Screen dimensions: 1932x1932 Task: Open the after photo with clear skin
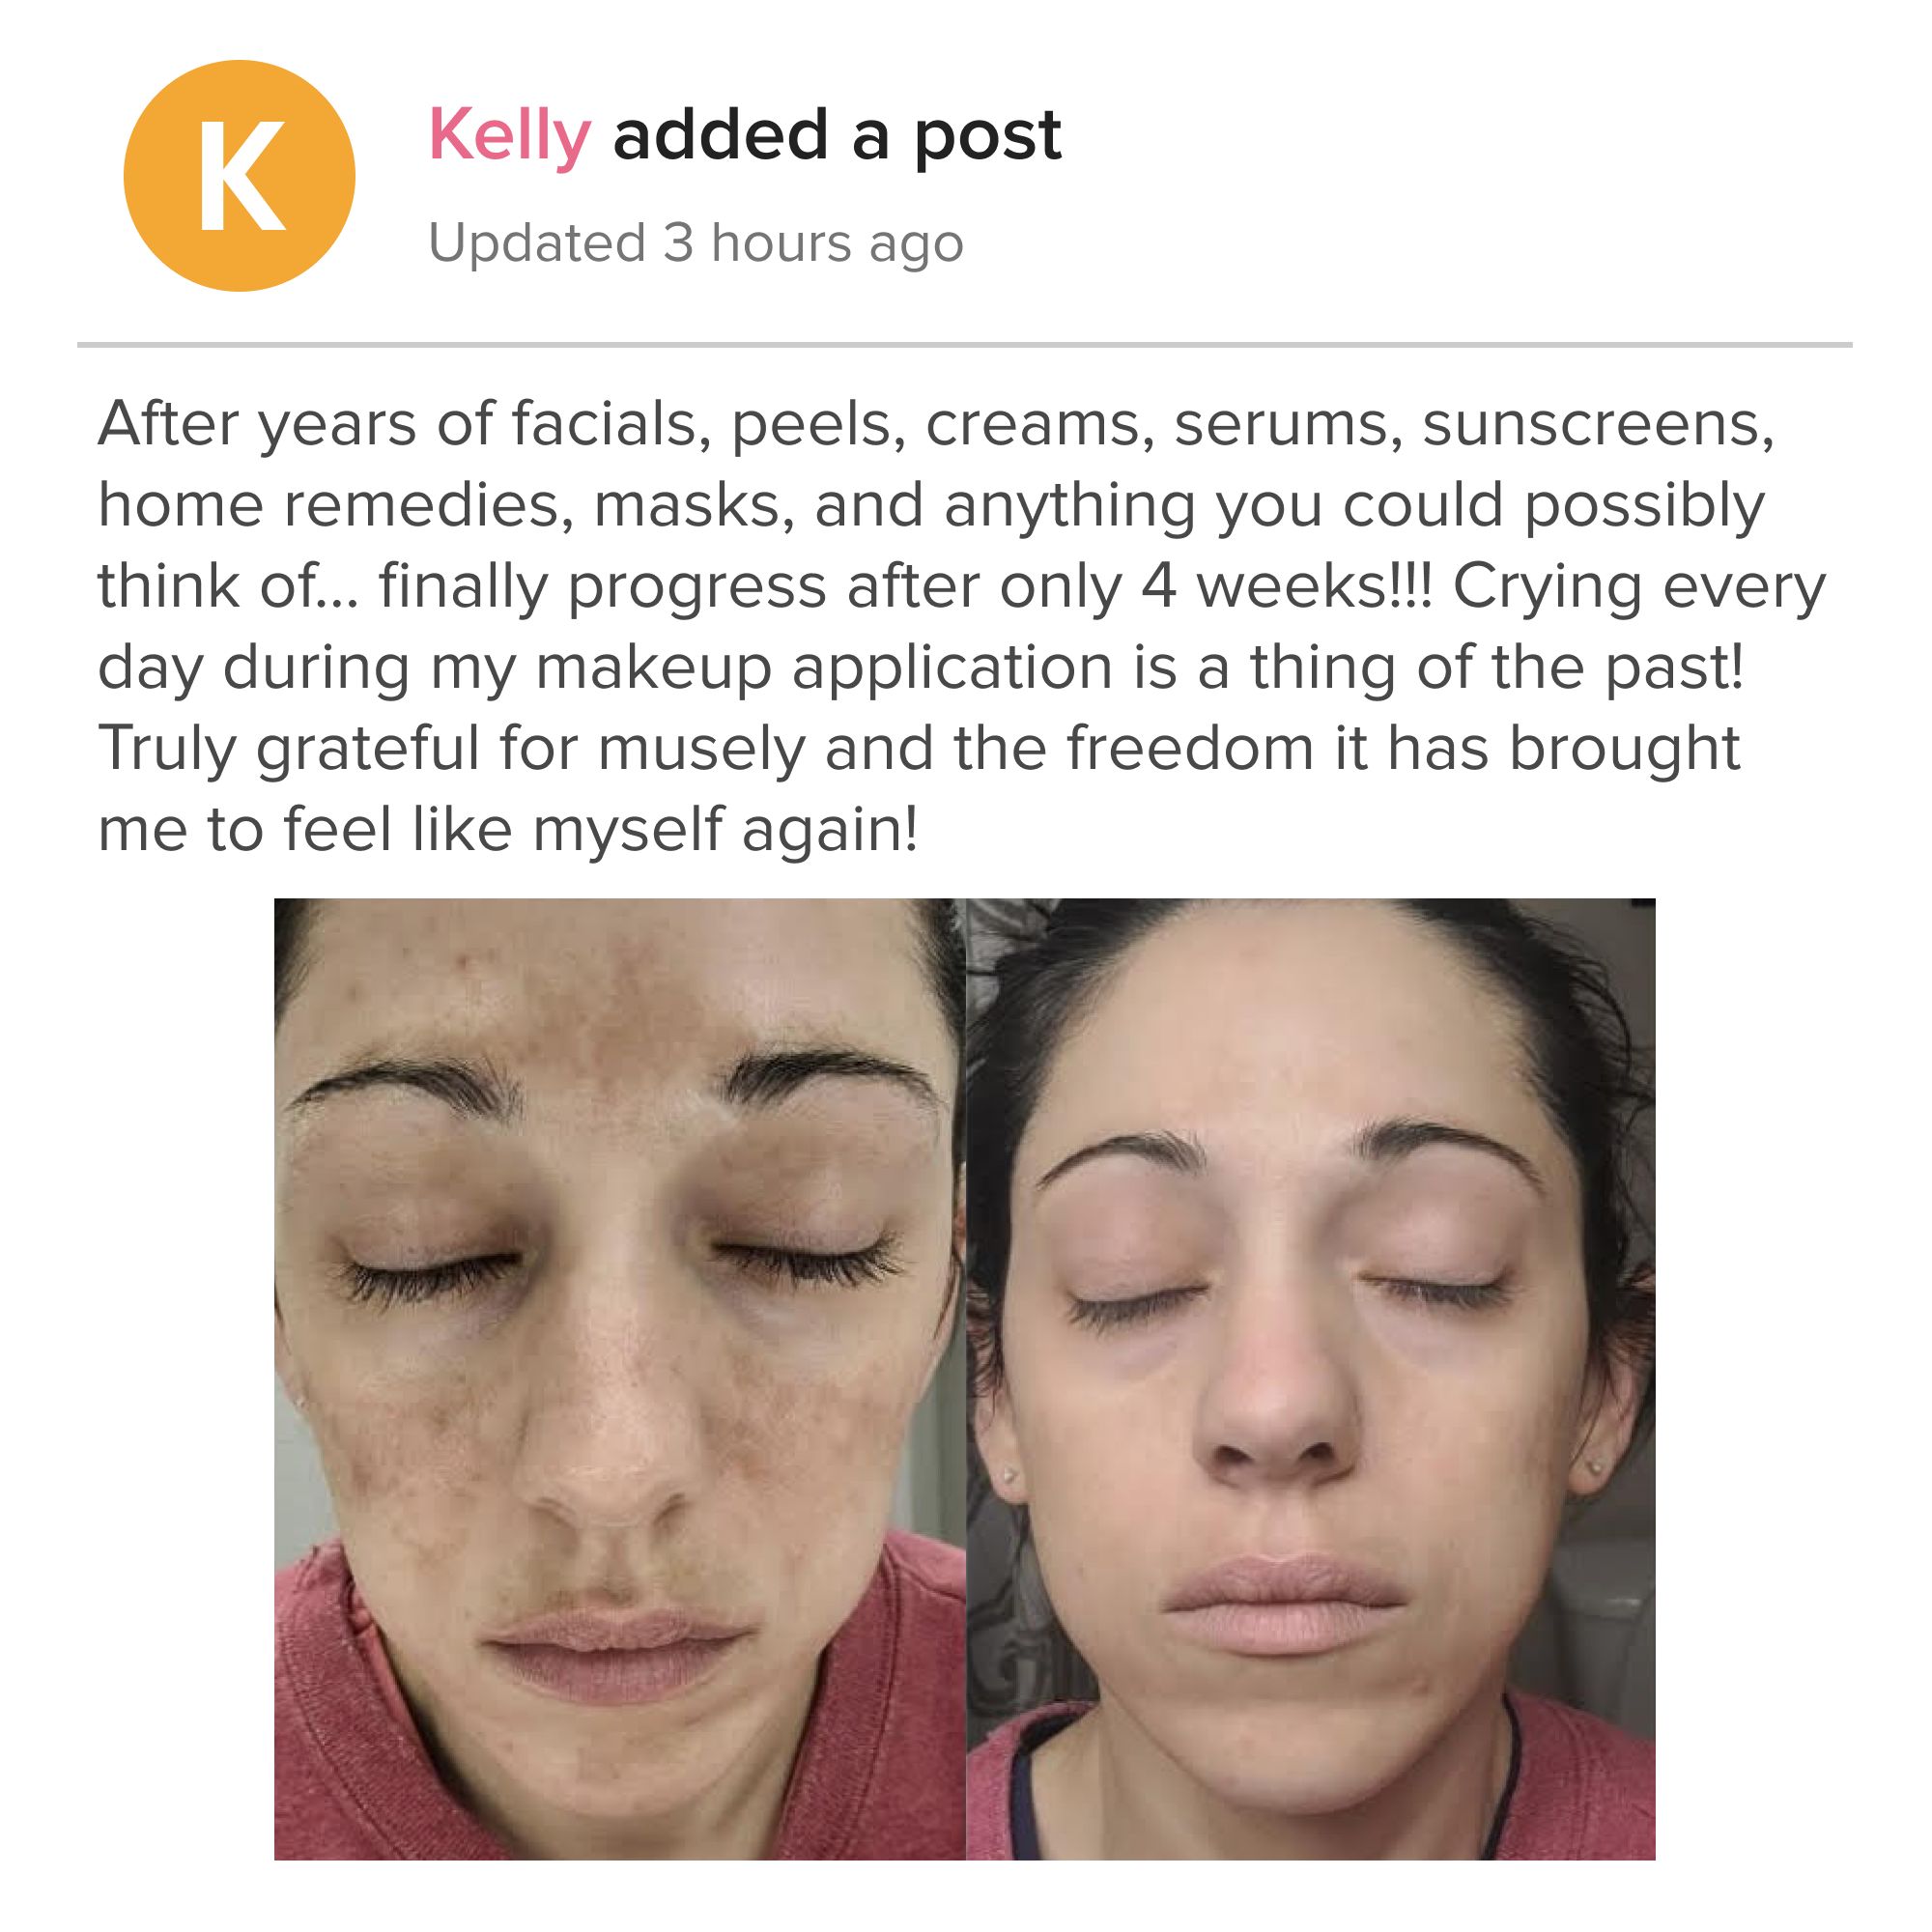(x=1311, y=1379)
